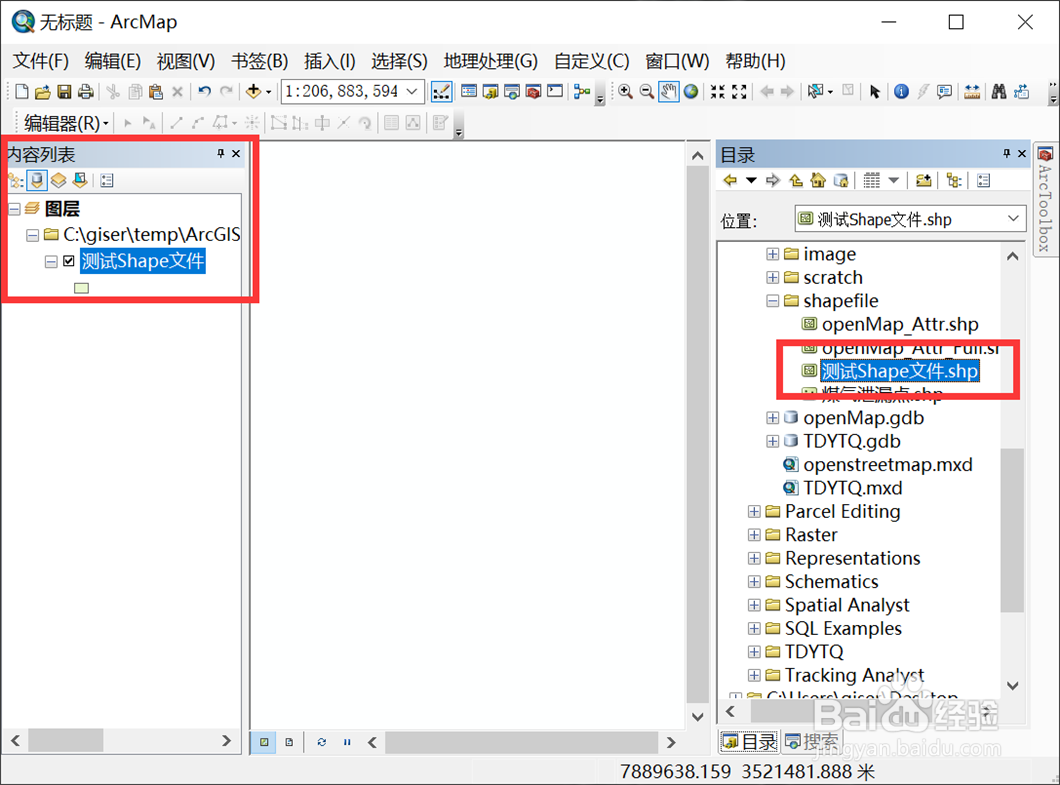Open the Find binoculars tool
Screen dimensions: 1060x785
(x=999, y=91)
